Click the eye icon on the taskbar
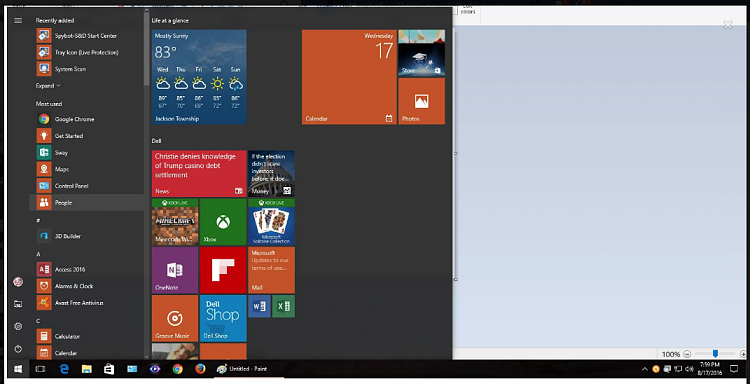The height and width of the screenshot is (384, 750). [154, 369]
